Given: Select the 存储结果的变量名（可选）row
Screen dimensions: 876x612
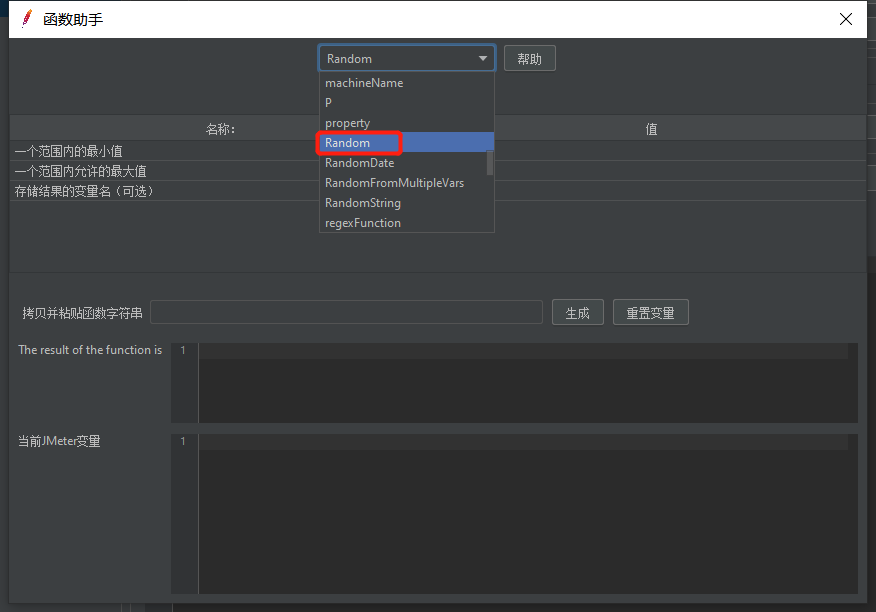Looking at the screenshot, I should tap(438, 191).
